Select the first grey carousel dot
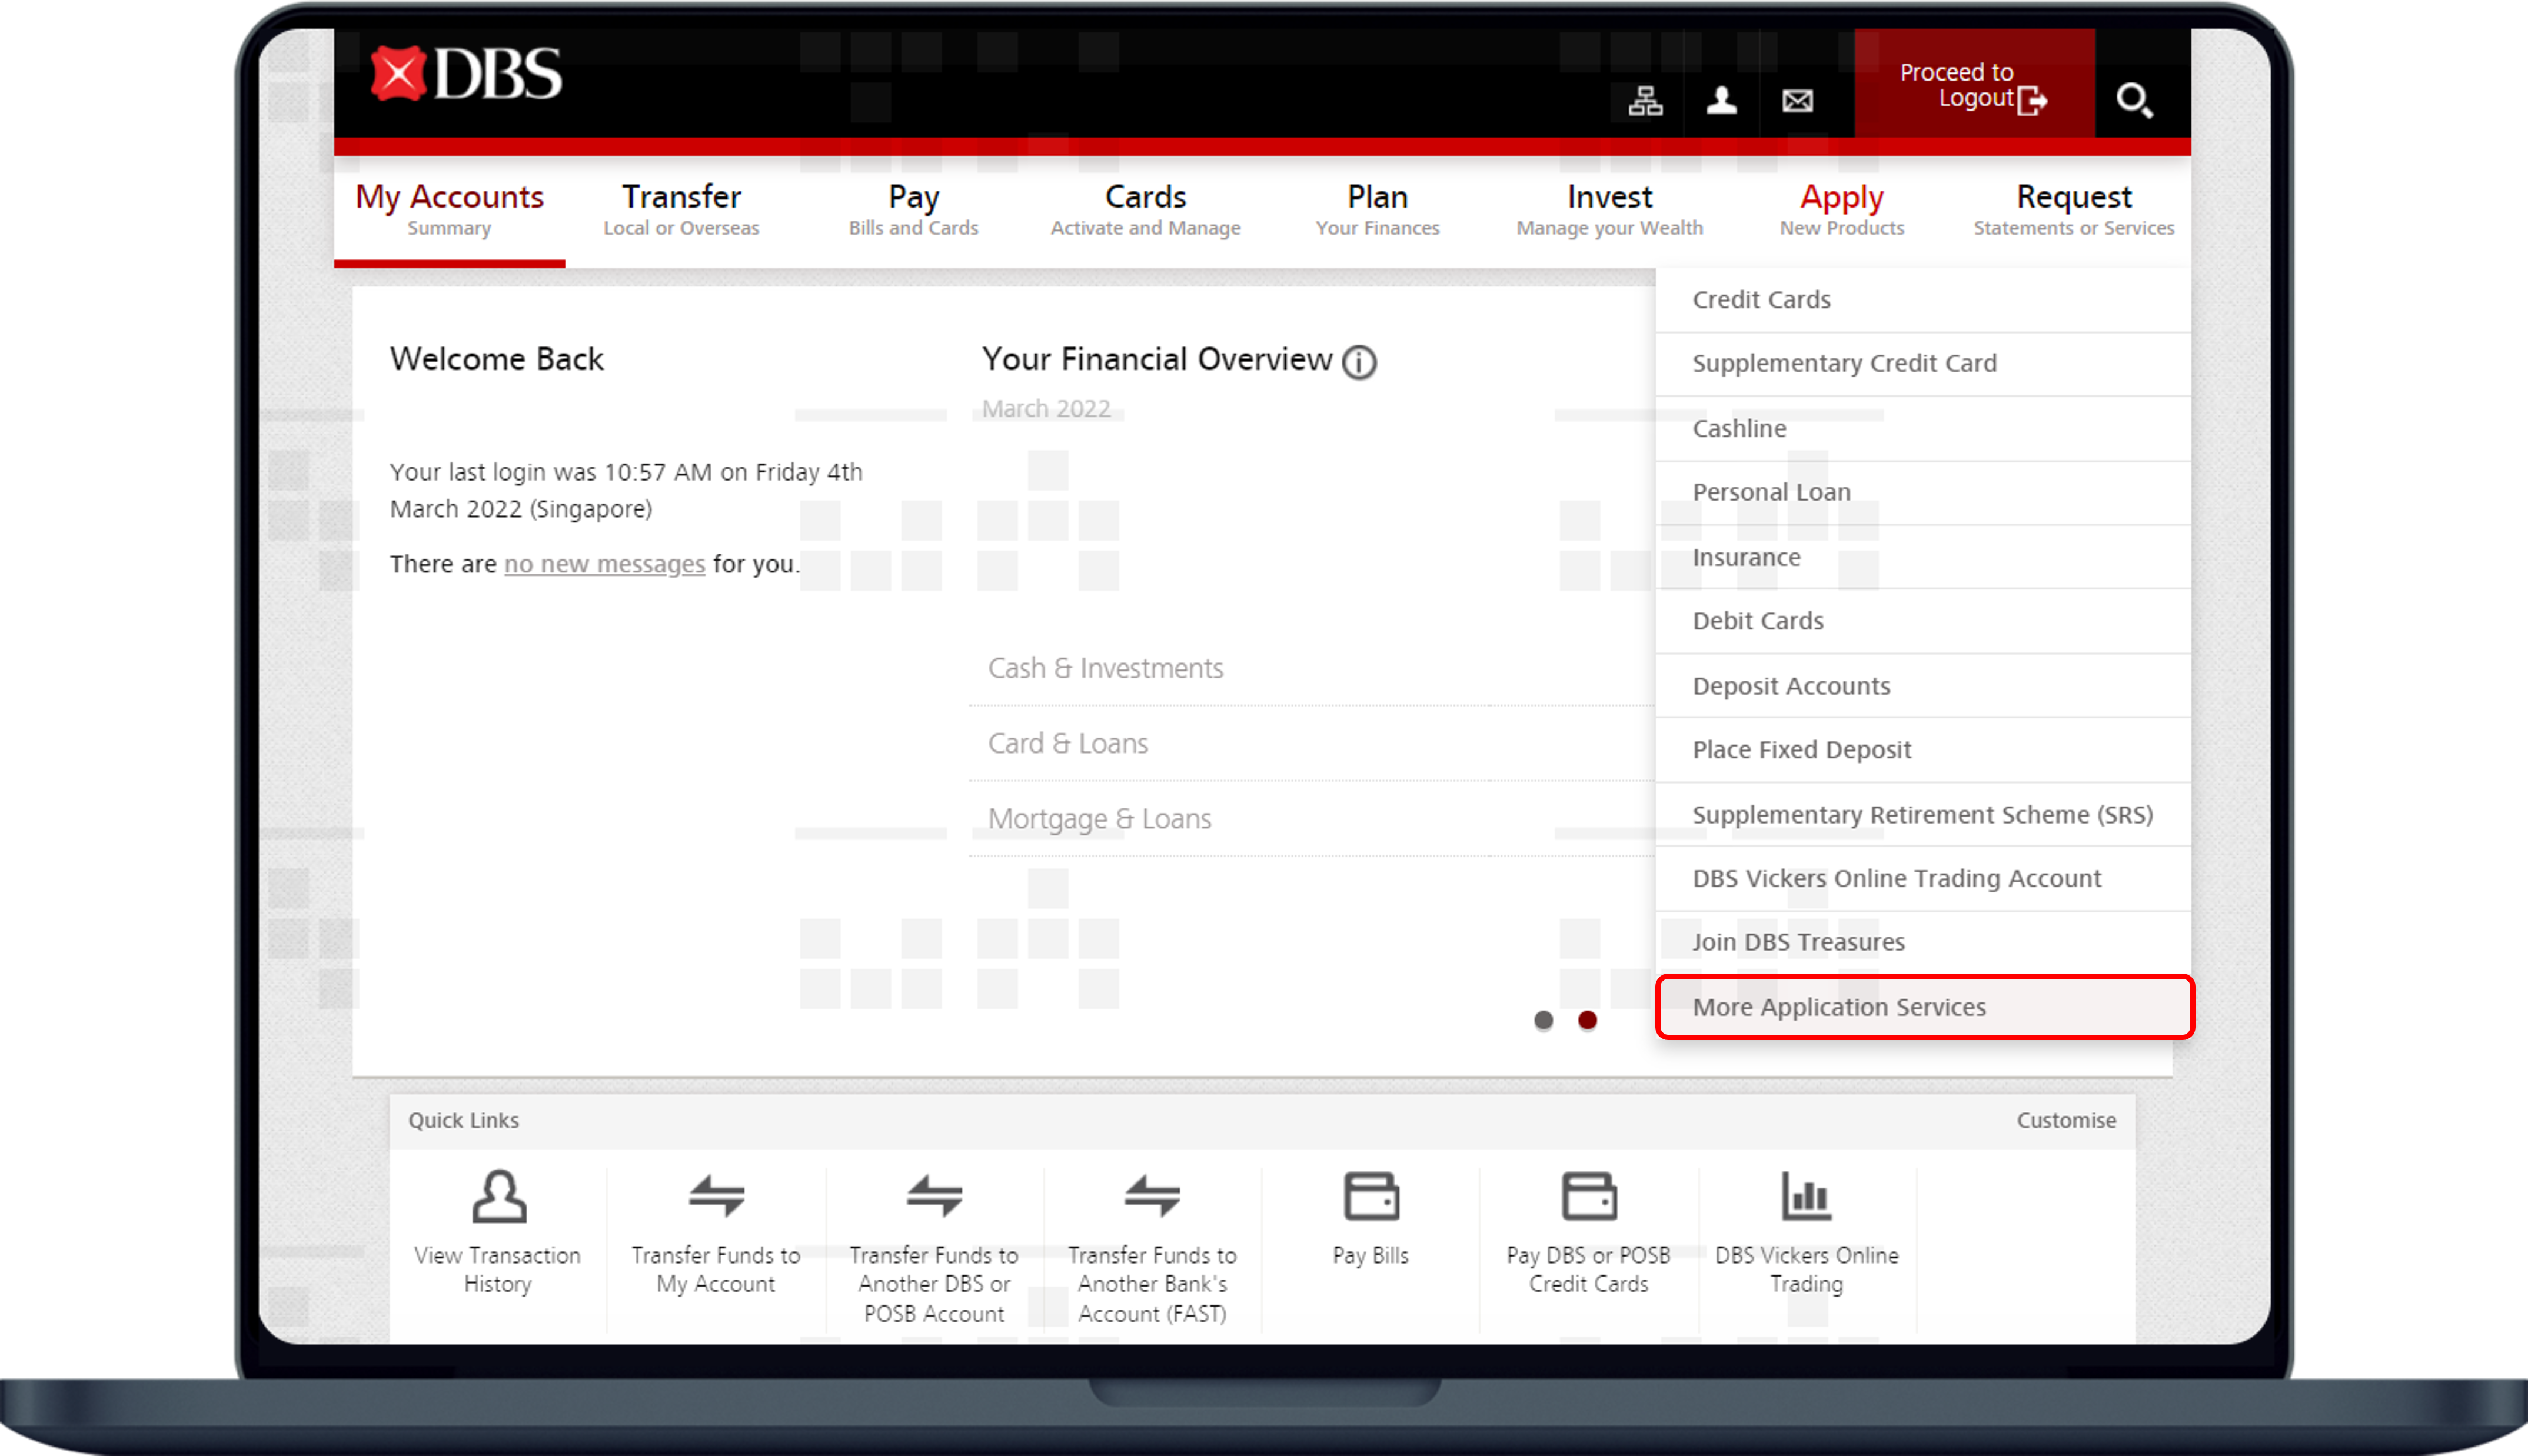 pyautogui.click(x=1543, y=1020)
